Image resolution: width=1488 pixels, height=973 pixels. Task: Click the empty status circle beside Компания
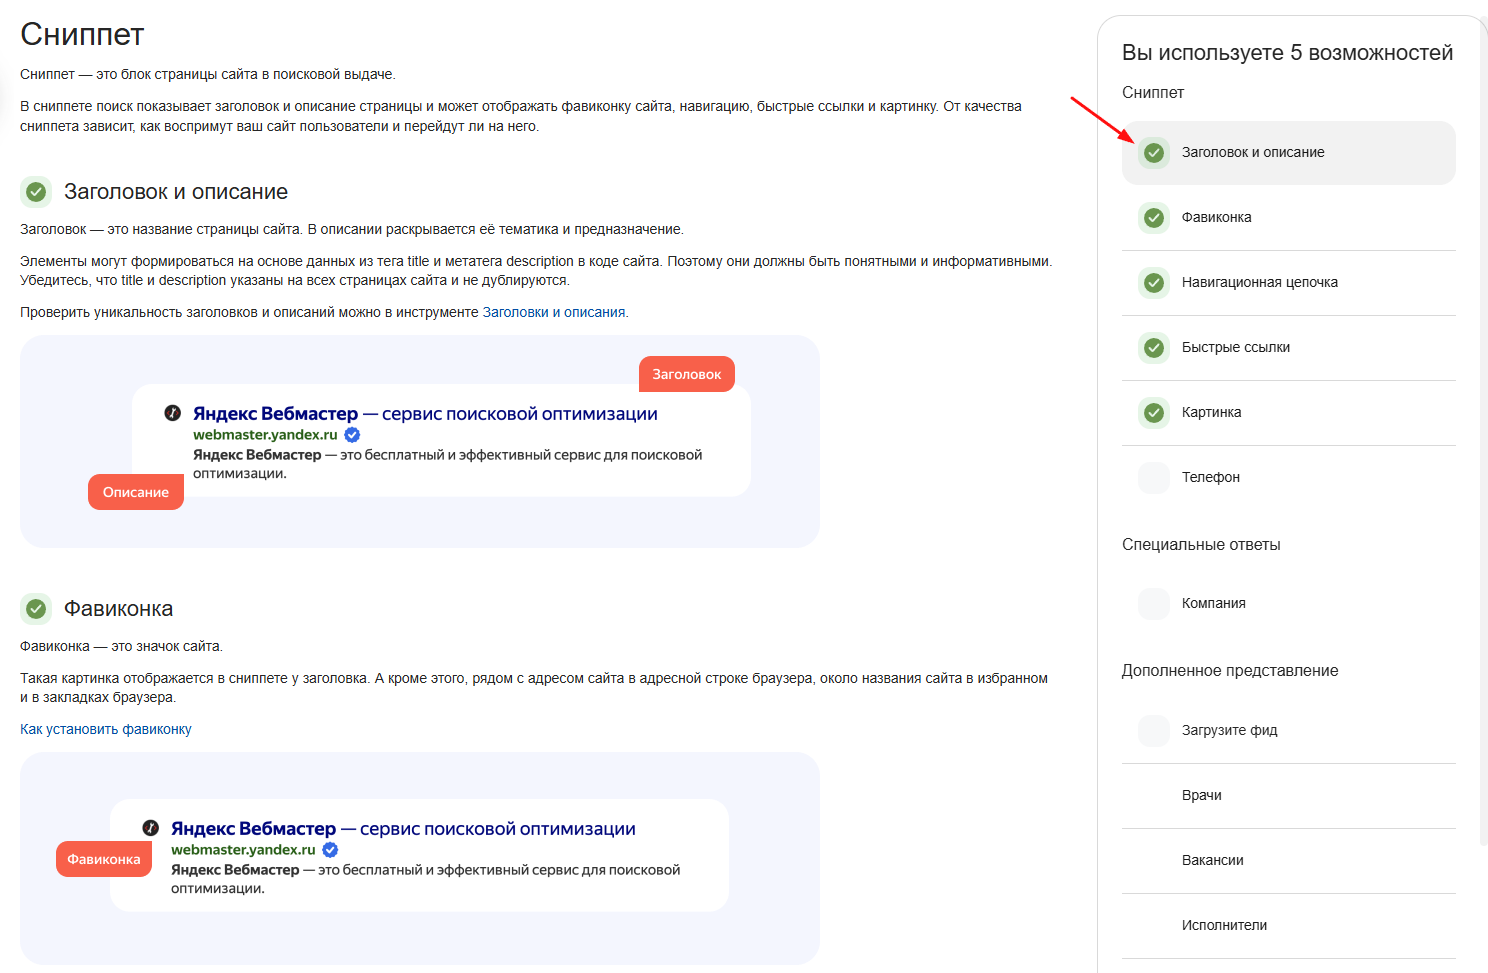(1154, 604)
